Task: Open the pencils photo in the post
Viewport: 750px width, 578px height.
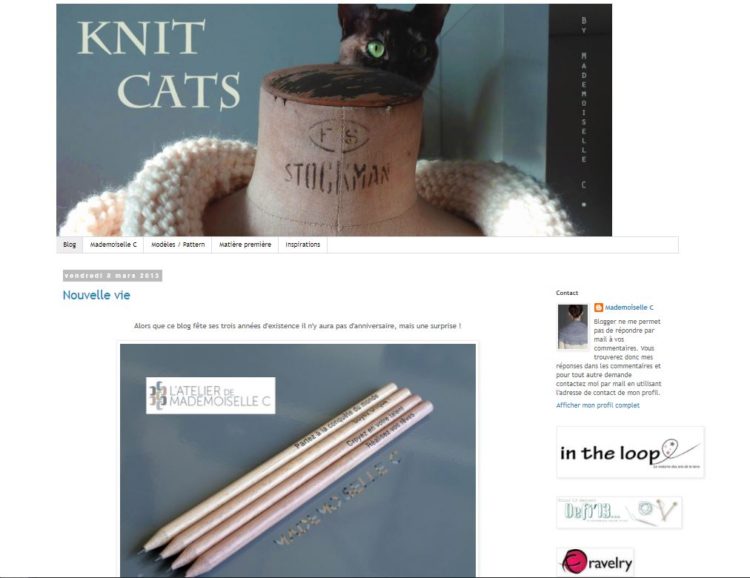Action: pyautogui.click(x=298, y=460)
